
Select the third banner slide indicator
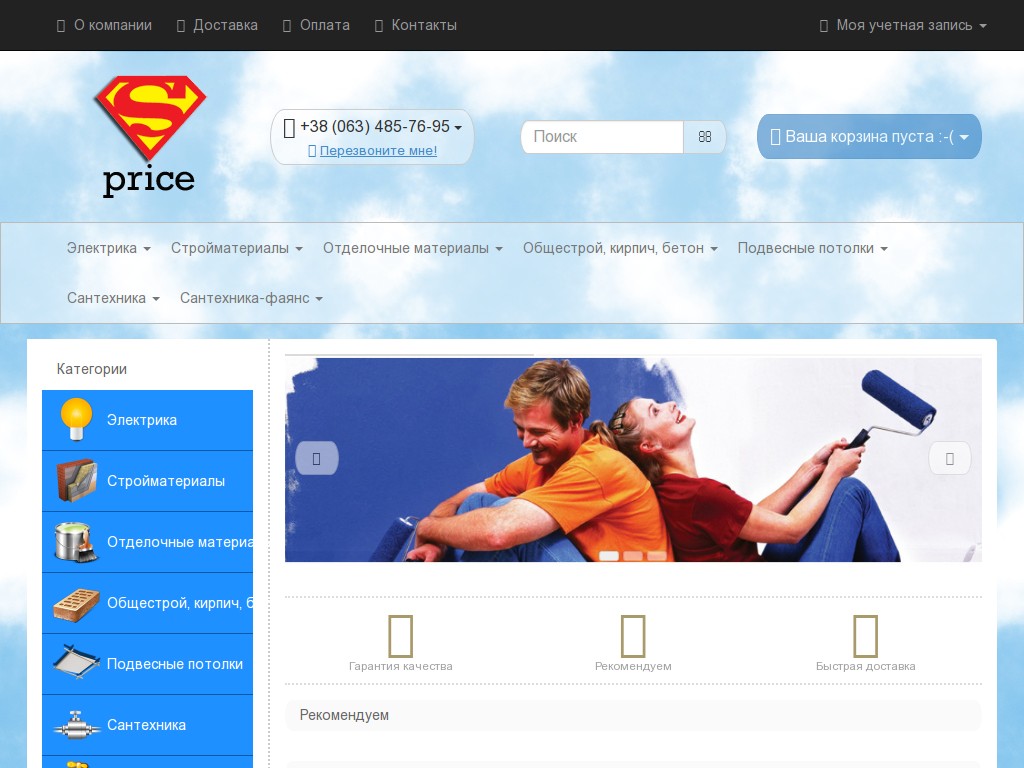(x=657, y=556)
